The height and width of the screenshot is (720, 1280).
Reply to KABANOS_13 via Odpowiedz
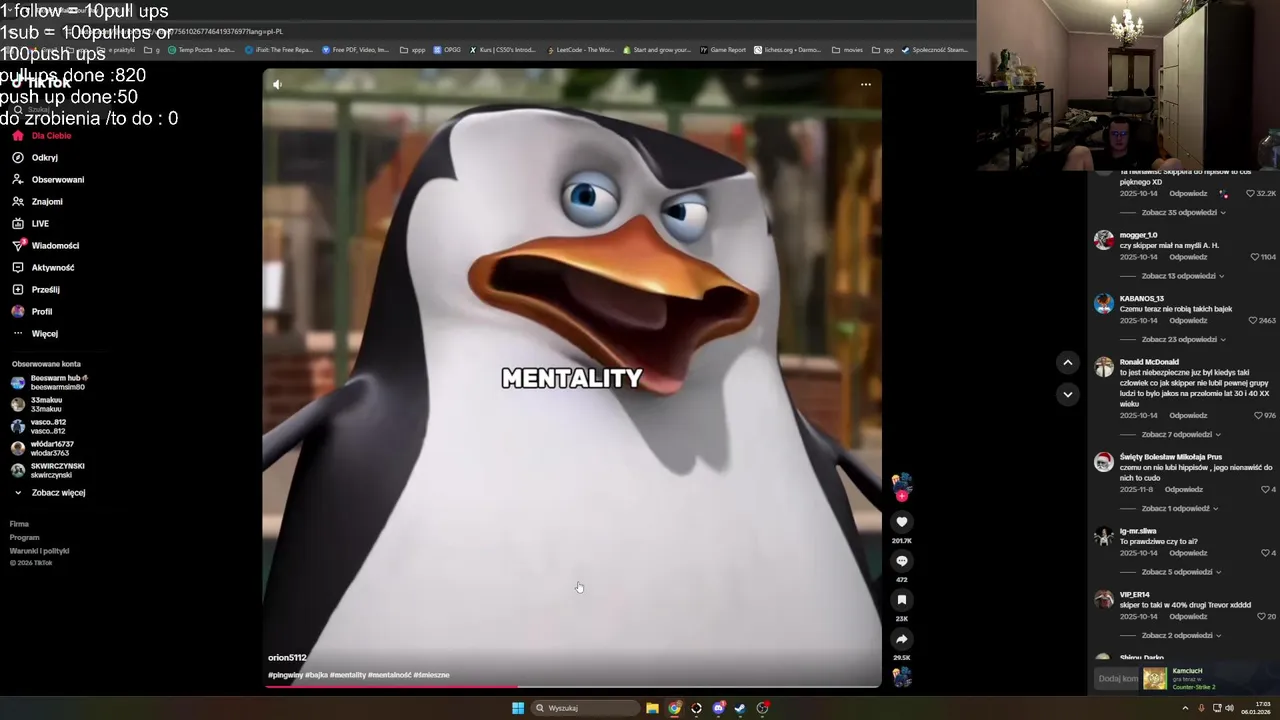(x=1188, y=320)
